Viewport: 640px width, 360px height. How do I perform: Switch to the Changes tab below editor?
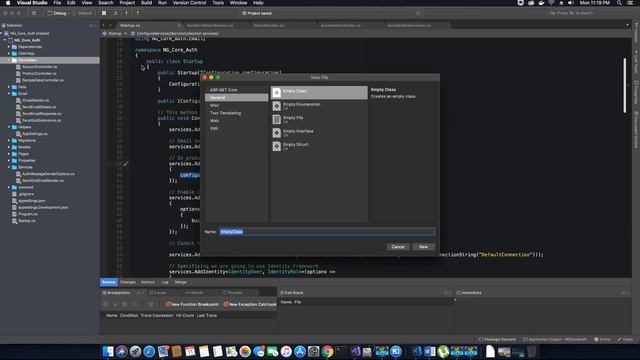[128, 282]
